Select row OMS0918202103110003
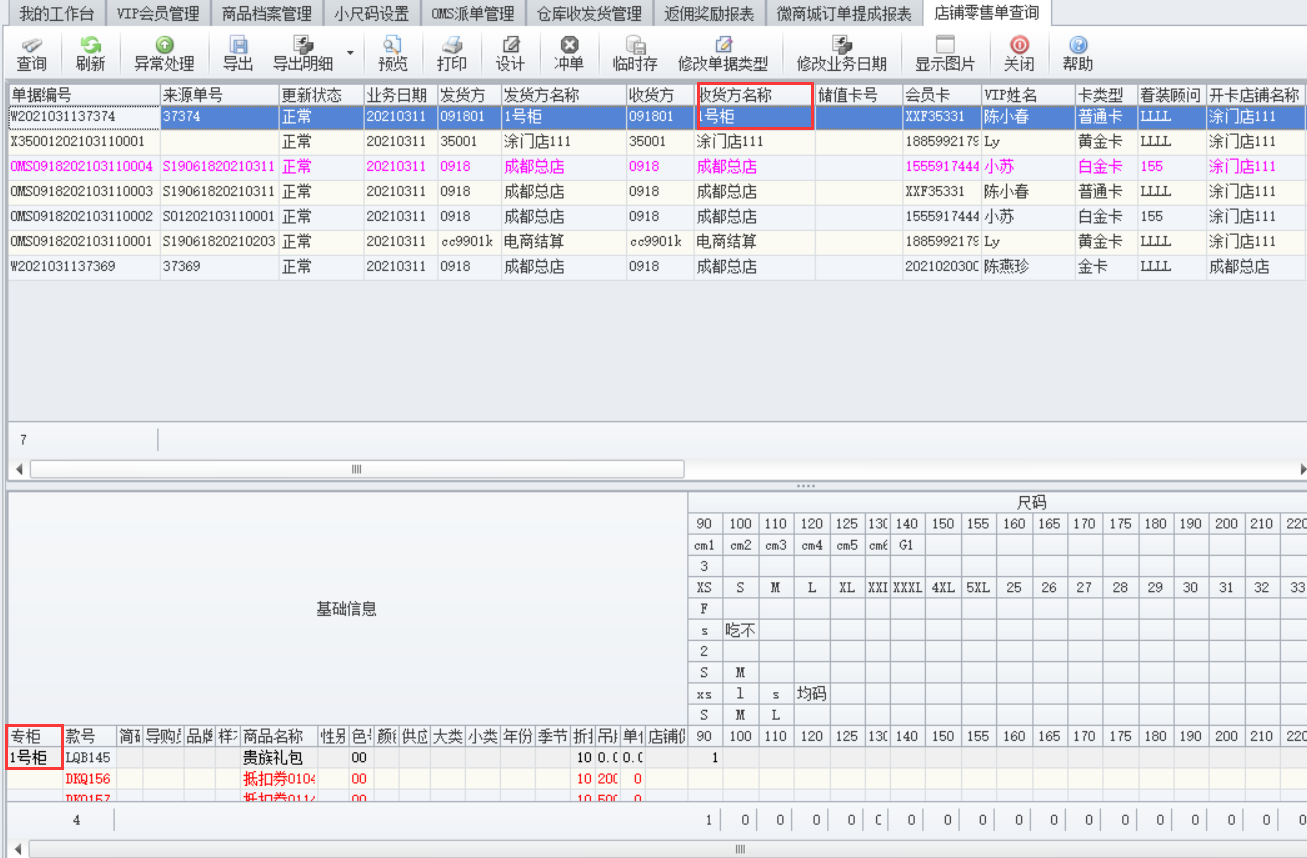This screenshot has height=858, width=1307. tap(657, 192)
